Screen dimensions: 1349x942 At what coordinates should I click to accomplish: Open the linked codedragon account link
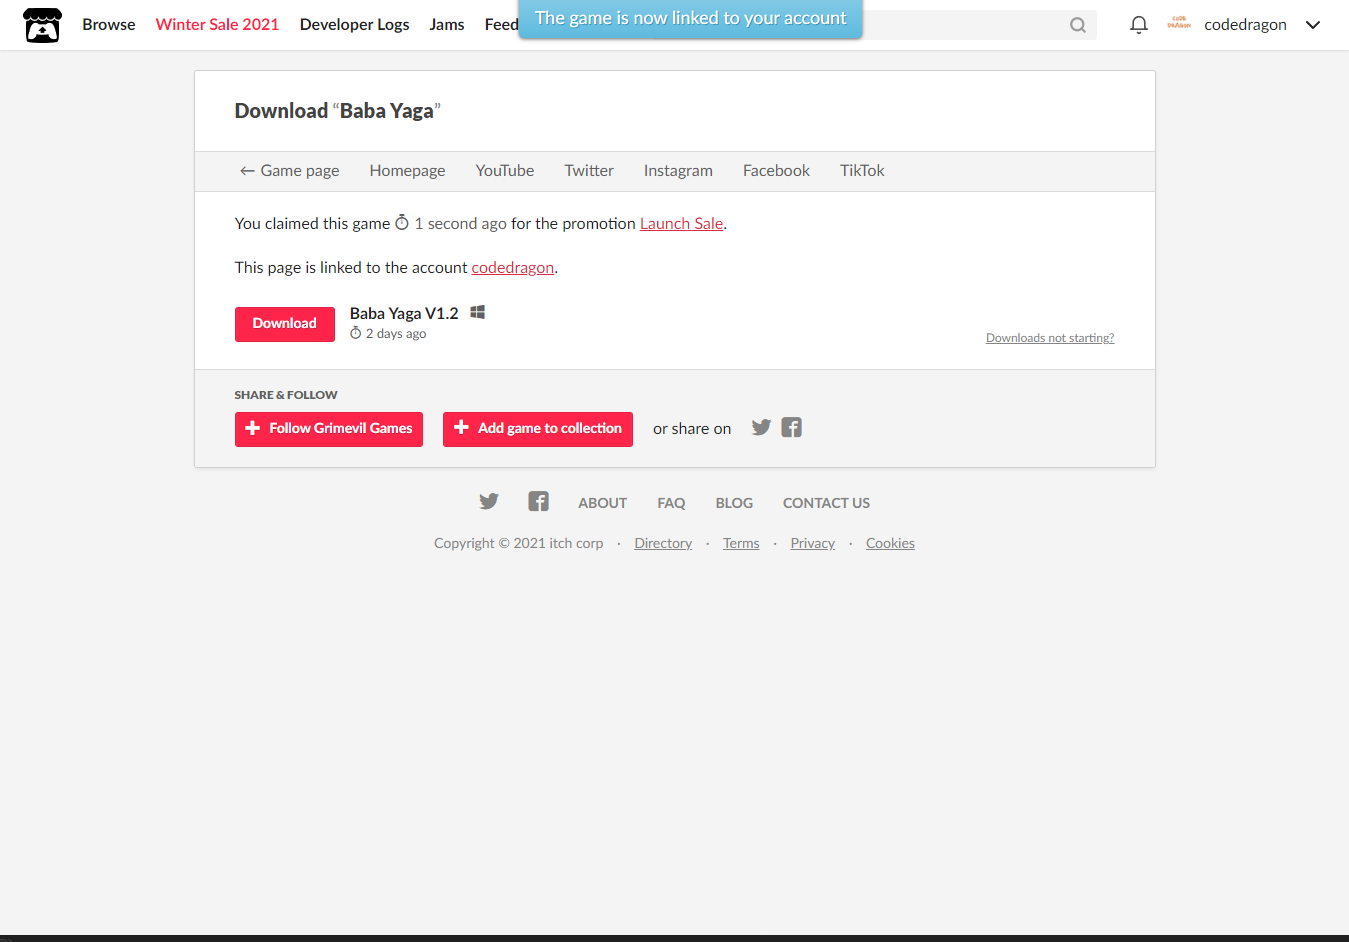click(x=512, y=268)
